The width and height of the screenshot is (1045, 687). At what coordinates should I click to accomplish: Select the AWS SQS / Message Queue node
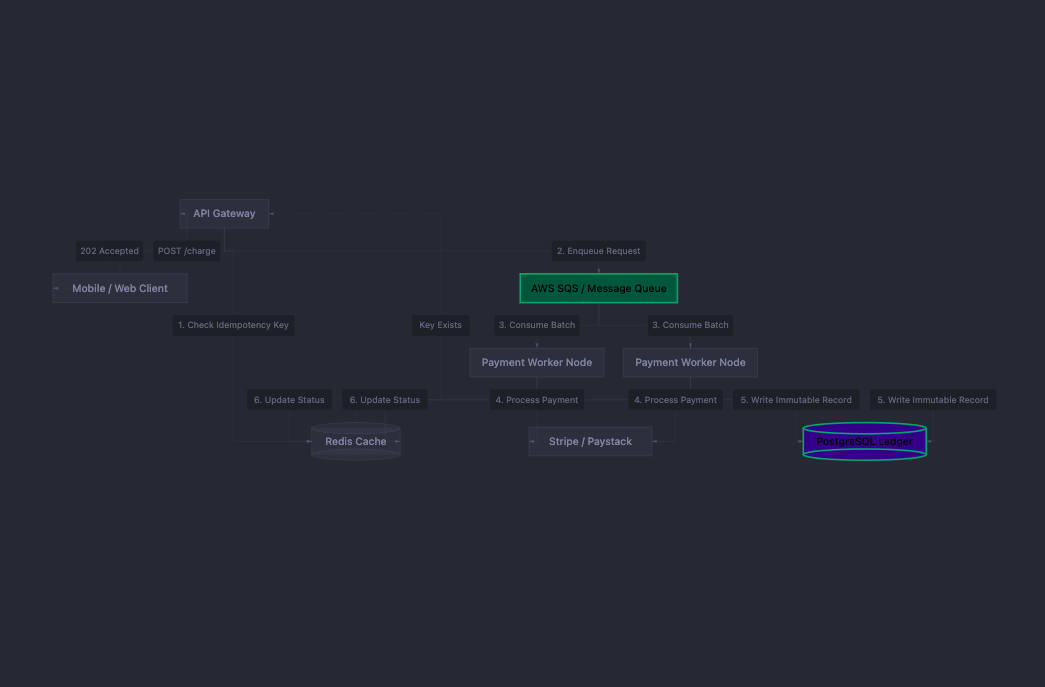(598, 288)
